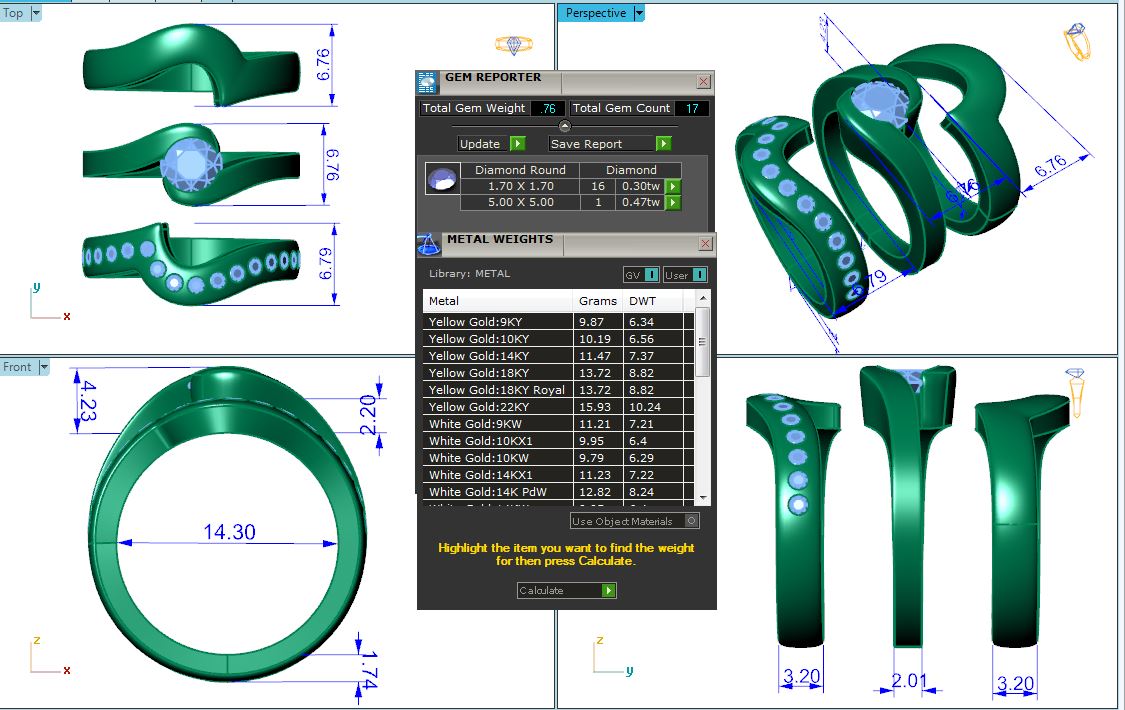Collapse the Gem Reporter panel with the up arrow
This screenshot has width=1125, height=710.
tap(565, 126)
